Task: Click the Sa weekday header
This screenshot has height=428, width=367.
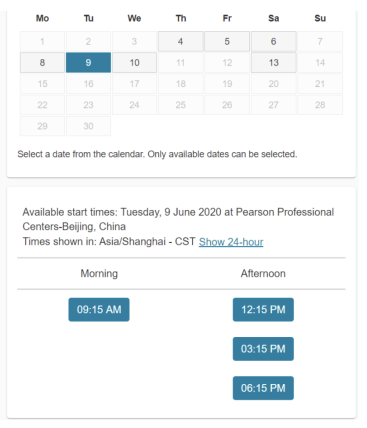Action: click(273, 18)
